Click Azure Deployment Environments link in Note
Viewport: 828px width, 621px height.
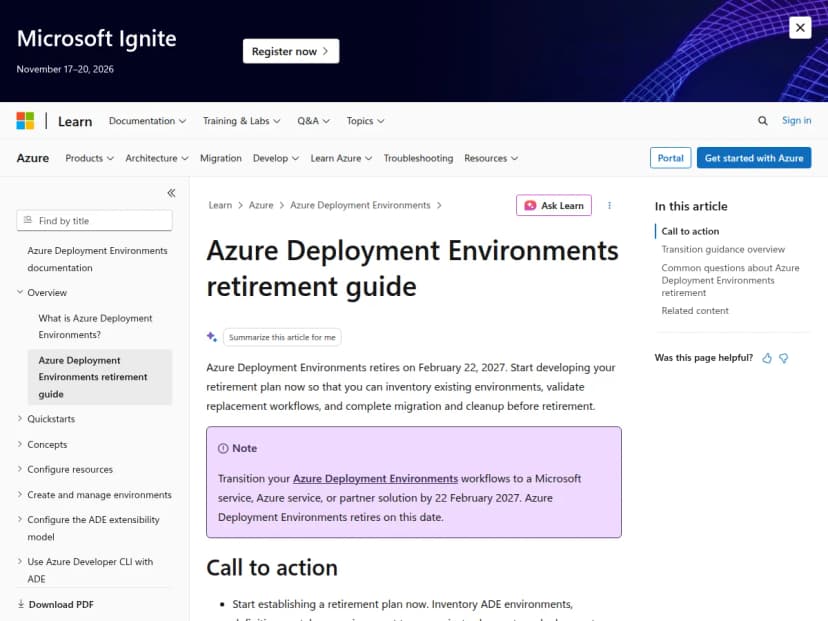375,478
